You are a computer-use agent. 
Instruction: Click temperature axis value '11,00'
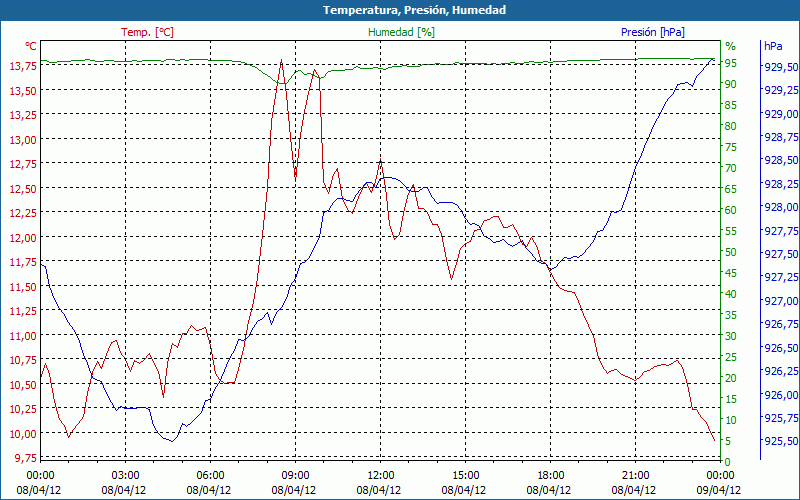click(x=23, y=336)
